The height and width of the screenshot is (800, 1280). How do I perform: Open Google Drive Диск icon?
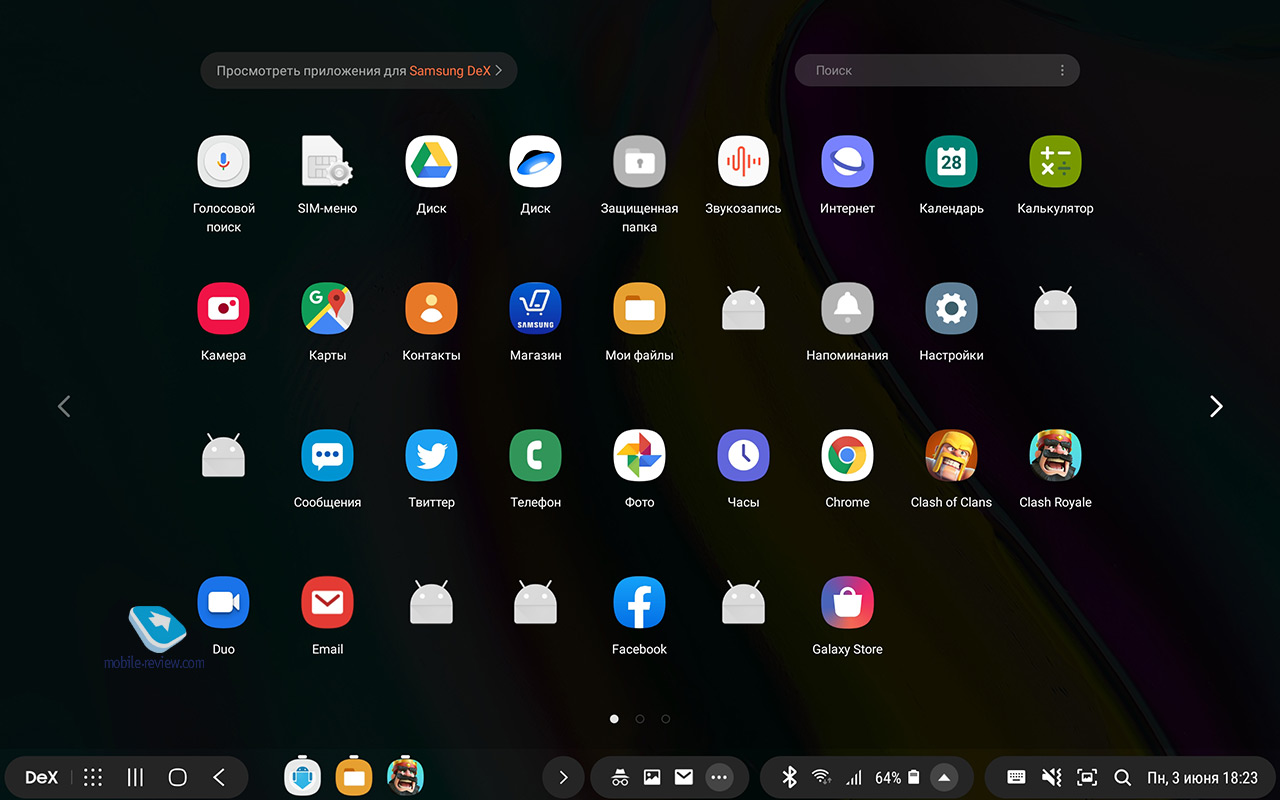pos(431,162)
